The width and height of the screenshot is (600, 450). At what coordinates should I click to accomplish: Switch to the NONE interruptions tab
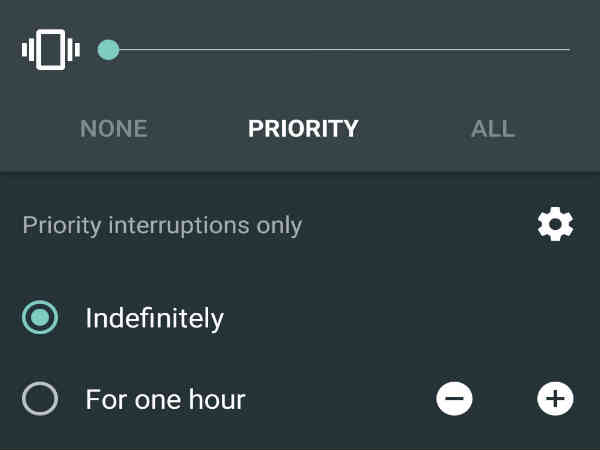[x=114, y=129]
